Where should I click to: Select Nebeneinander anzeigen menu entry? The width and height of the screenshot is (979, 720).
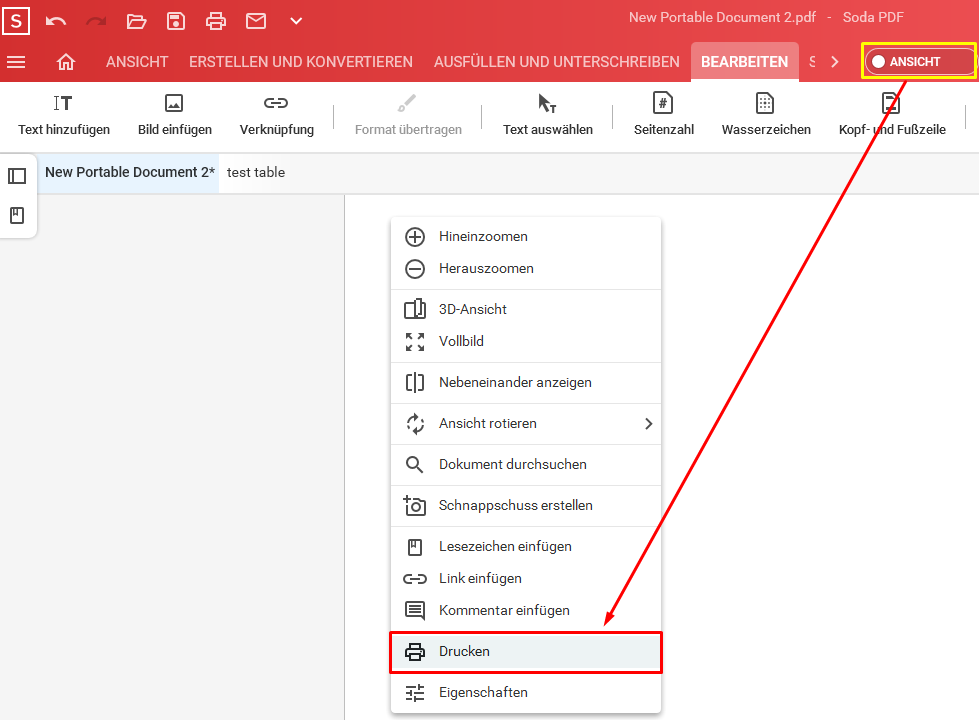pyautogui.click(x=526, y=382)
